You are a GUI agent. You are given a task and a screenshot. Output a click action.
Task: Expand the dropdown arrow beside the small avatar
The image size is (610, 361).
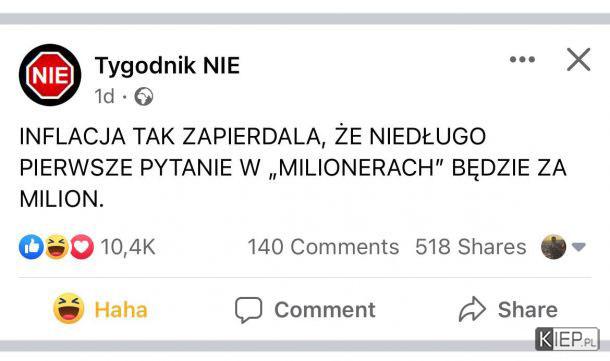point(579,247)
